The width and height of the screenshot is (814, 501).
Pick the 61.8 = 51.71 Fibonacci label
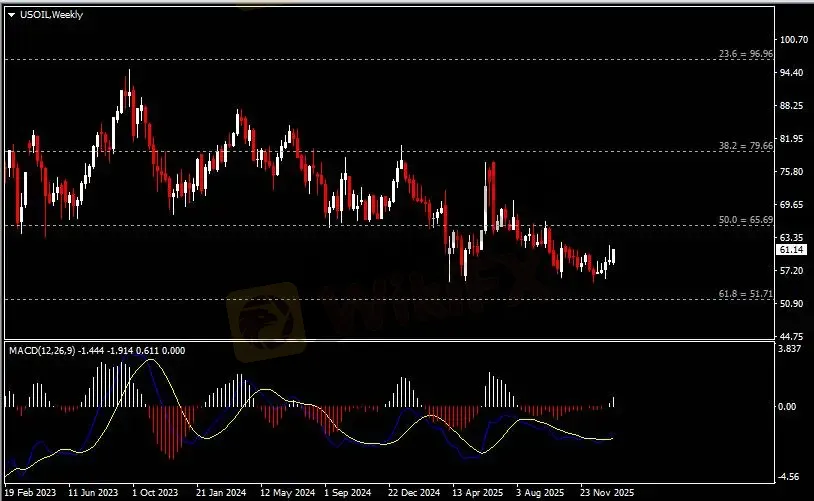coord(745,294)
